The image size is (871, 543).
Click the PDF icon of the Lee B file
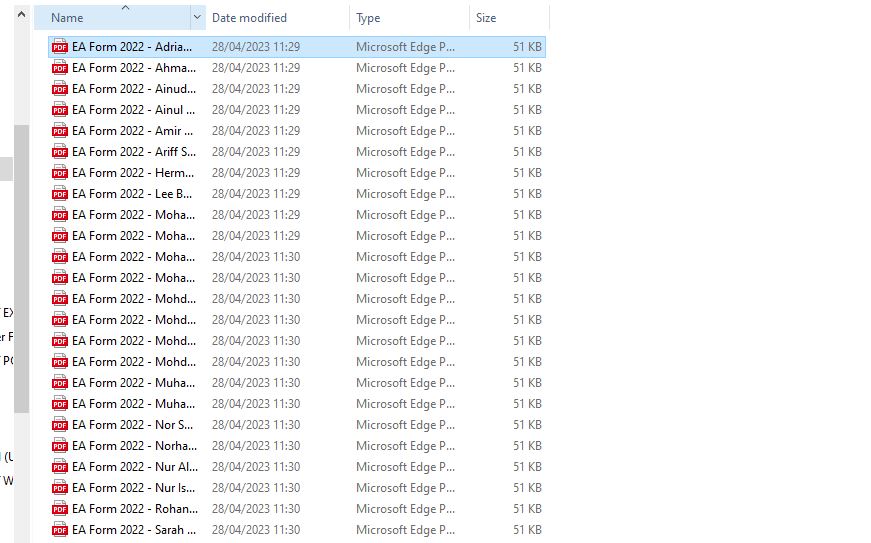[x=60, y=194]
